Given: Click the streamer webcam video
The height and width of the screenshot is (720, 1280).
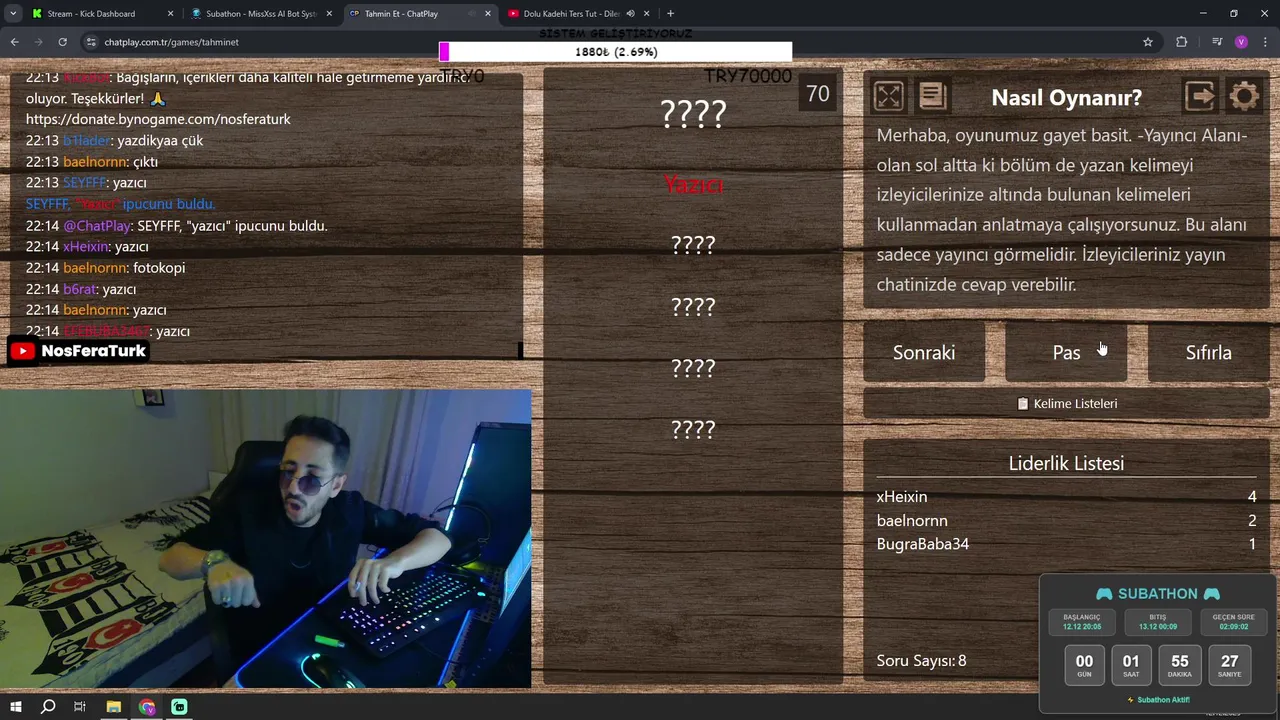Looking at the screenshot, I should pyautogui.click(x=265, y=538).
